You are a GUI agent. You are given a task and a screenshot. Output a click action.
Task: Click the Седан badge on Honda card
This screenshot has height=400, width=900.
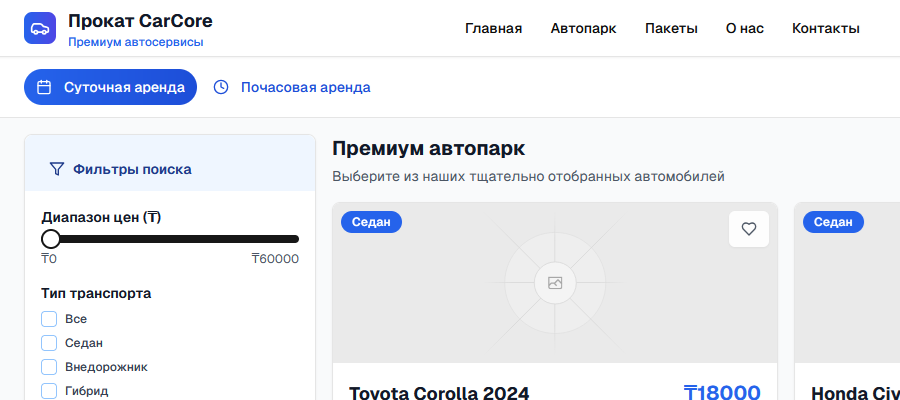click(x=833, y=222)
